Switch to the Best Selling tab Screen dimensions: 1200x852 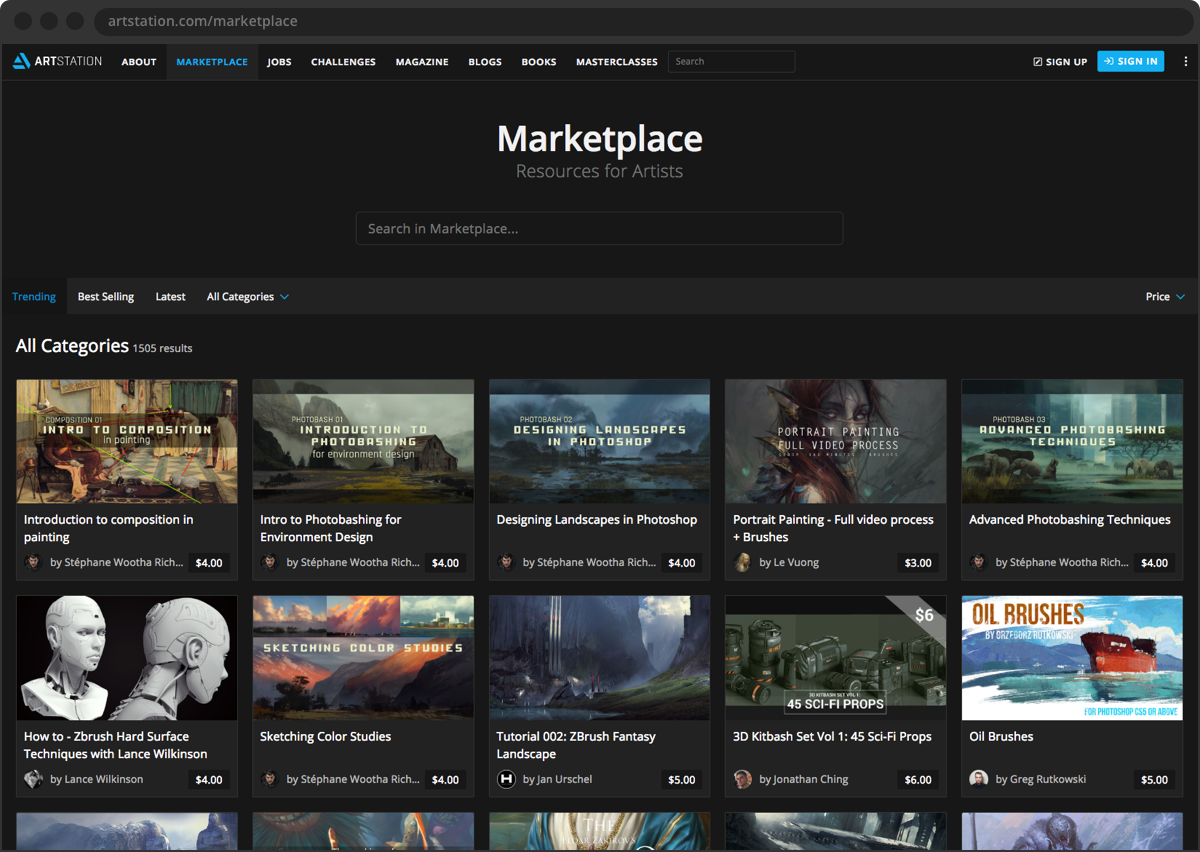pos(106,297)
